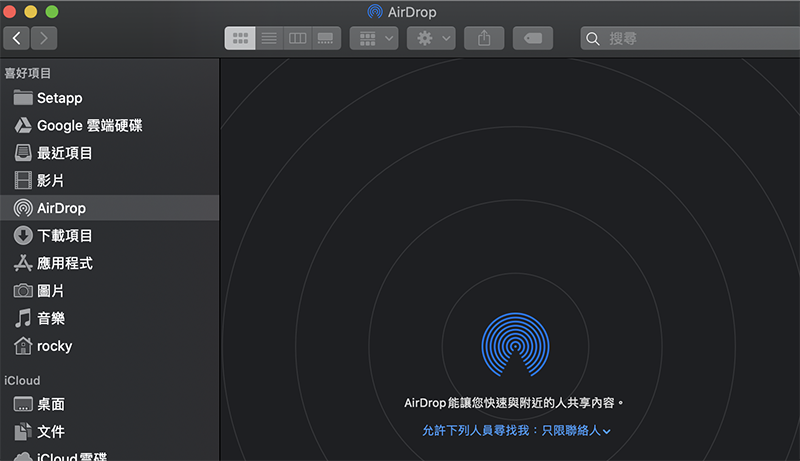Open iCloud 文件 in sidebar

click(110, 432)
